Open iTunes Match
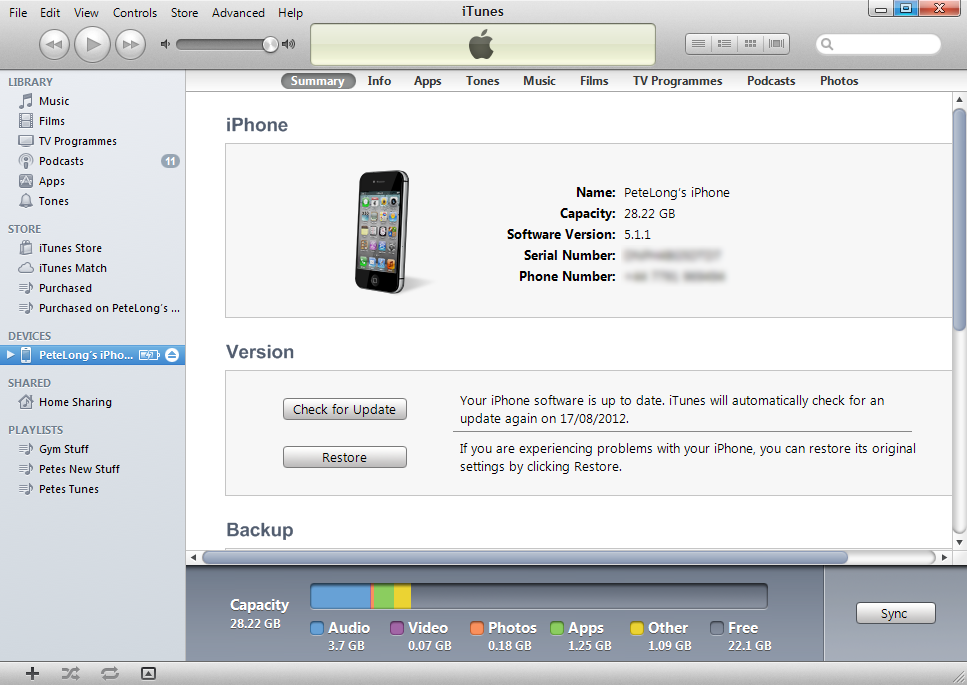The width and height of the screenshot is (967, 685). coord(93,268)
